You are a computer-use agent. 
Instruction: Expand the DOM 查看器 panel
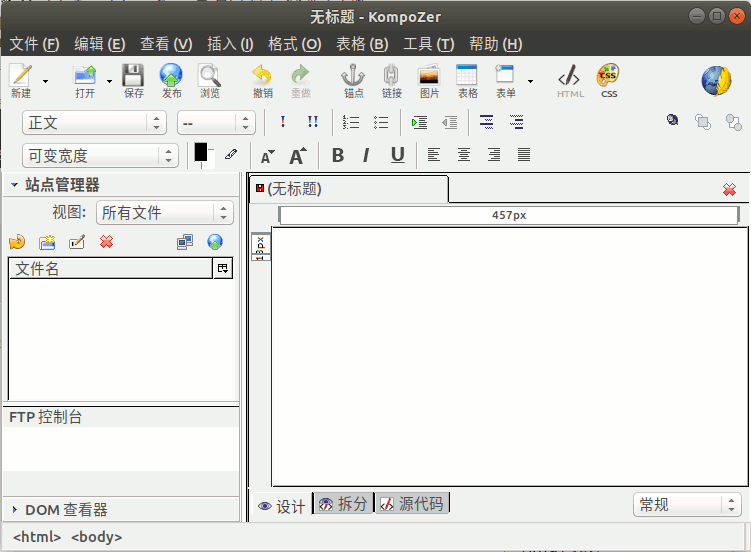point(14,509)
